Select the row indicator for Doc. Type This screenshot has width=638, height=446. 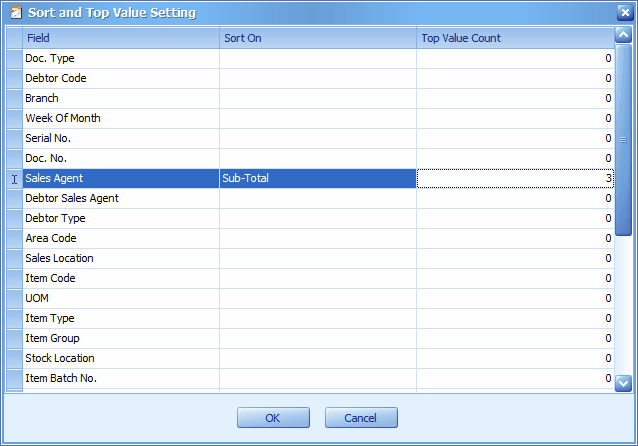(x=14, y=58)
